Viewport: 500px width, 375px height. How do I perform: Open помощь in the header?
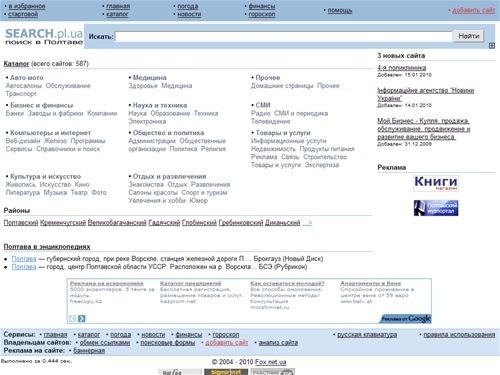click(340, 10)
